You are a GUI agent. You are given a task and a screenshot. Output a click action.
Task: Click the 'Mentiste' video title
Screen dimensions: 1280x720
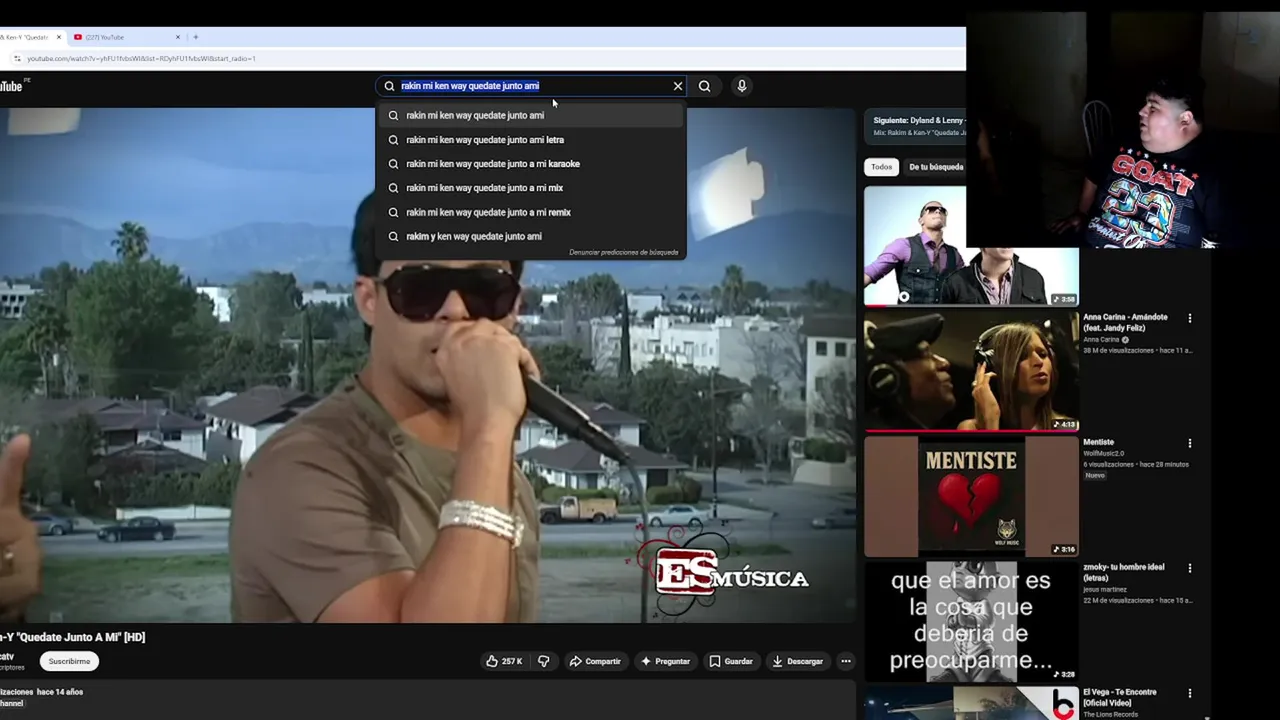tap(1098, 442)
